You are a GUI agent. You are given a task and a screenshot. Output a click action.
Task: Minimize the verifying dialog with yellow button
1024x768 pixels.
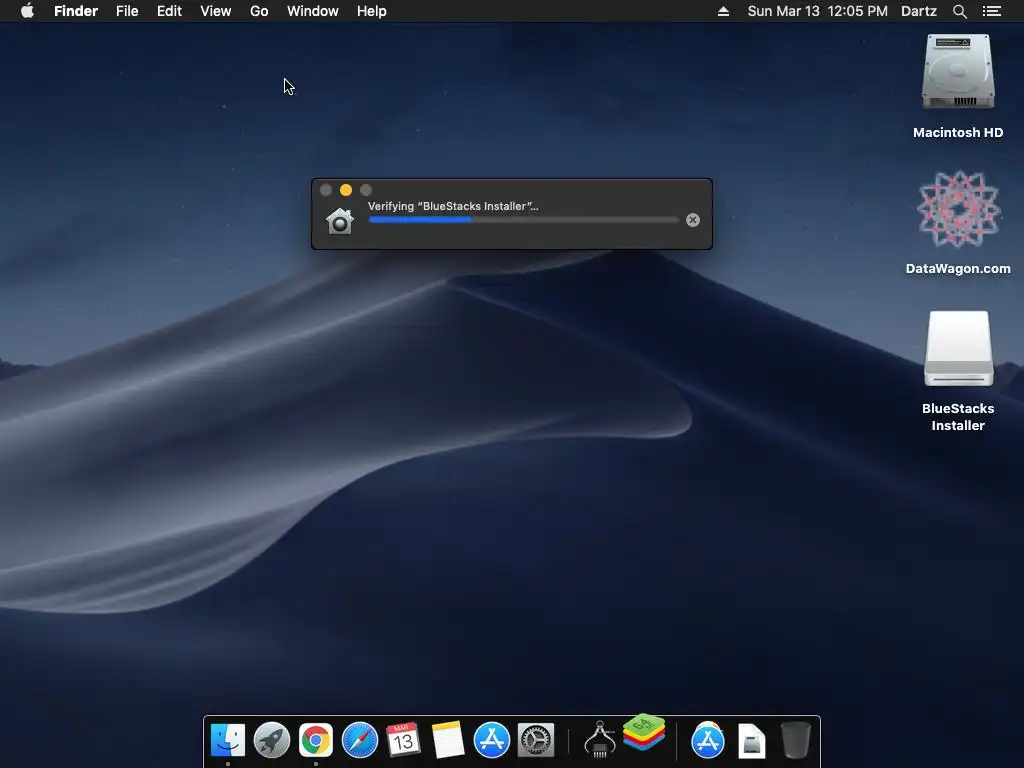346,190
